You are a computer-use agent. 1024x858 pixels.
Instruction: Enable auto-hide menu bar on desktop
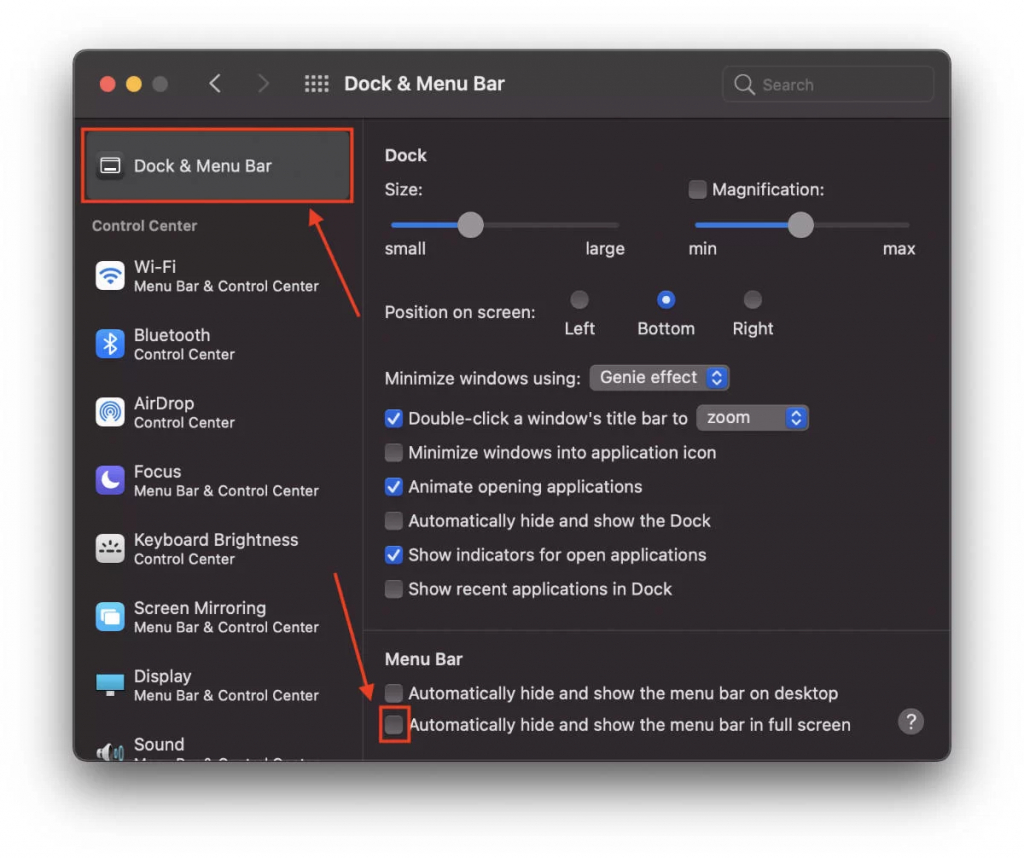(393, 693)
